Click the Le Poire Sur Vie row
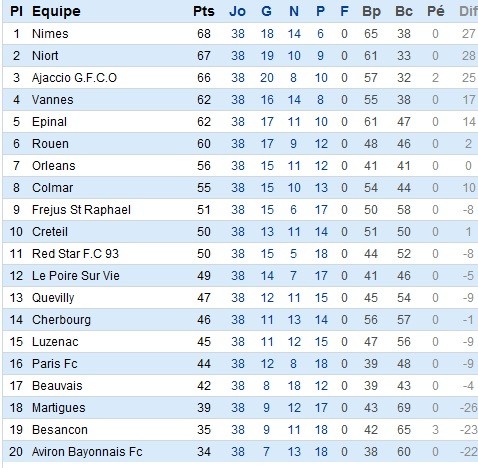The image size is (478, 468). tap(240, 276)
